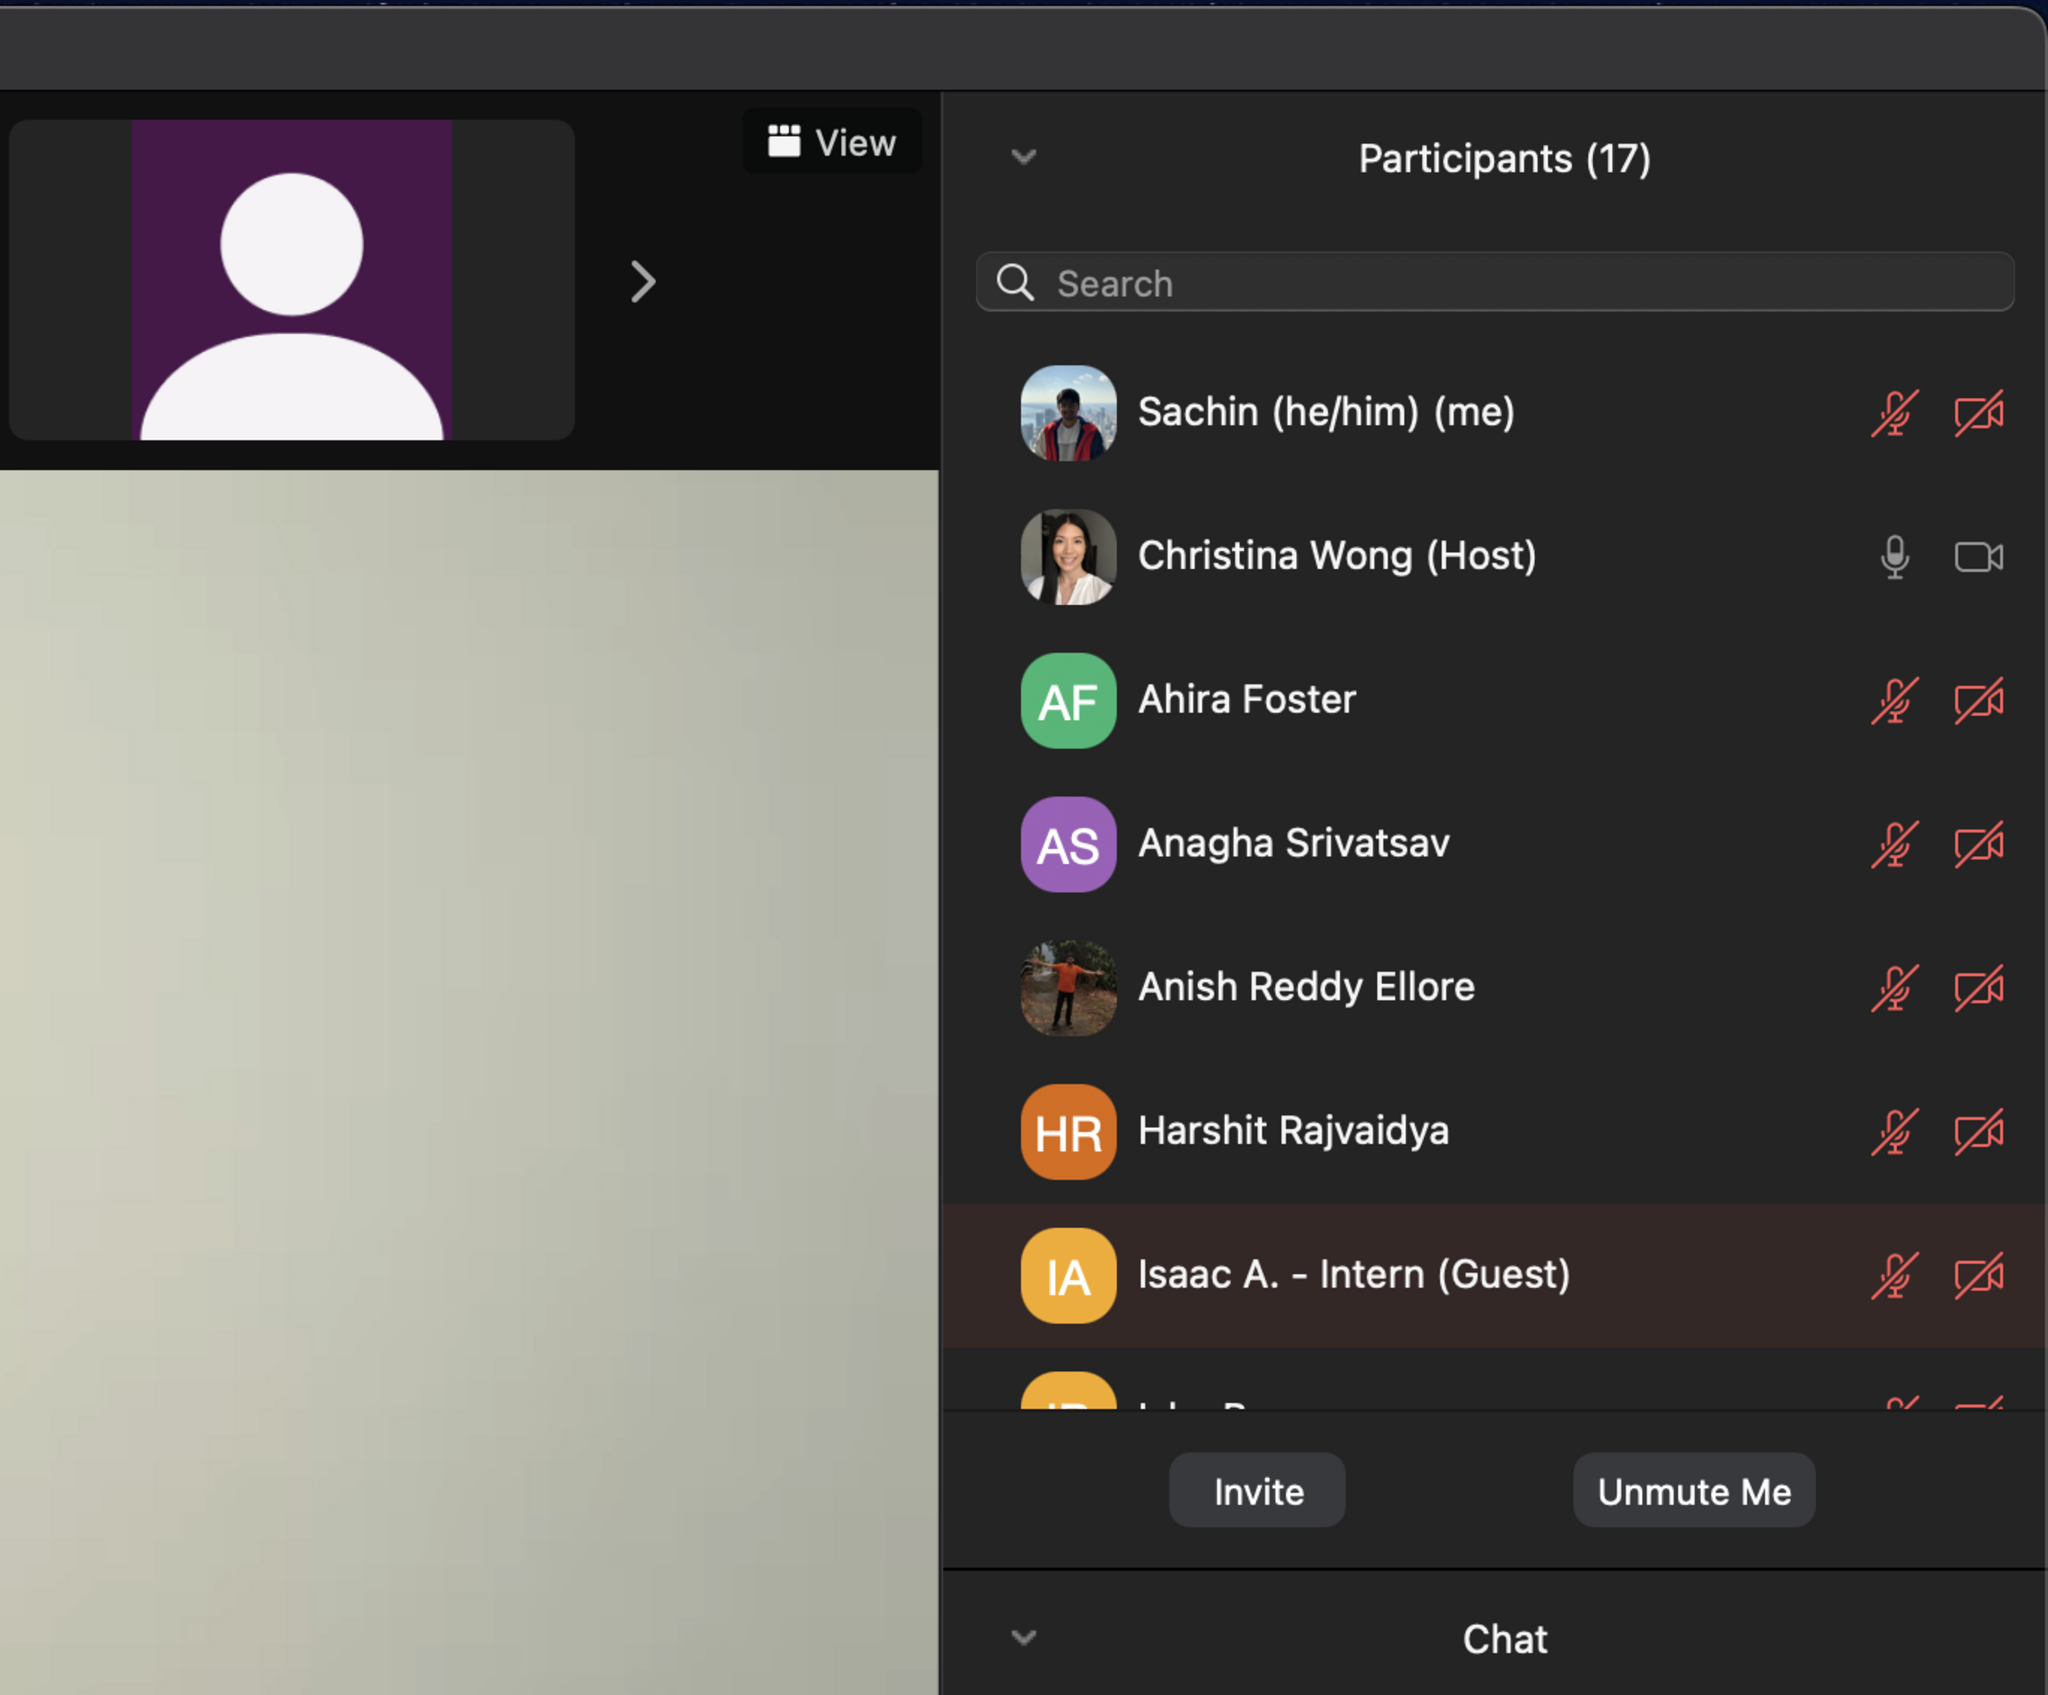Image resolution: width=2048 pixels, height=1695 pixels.
Task: Show next video thumbnails with right arrow
Action: 643,282
